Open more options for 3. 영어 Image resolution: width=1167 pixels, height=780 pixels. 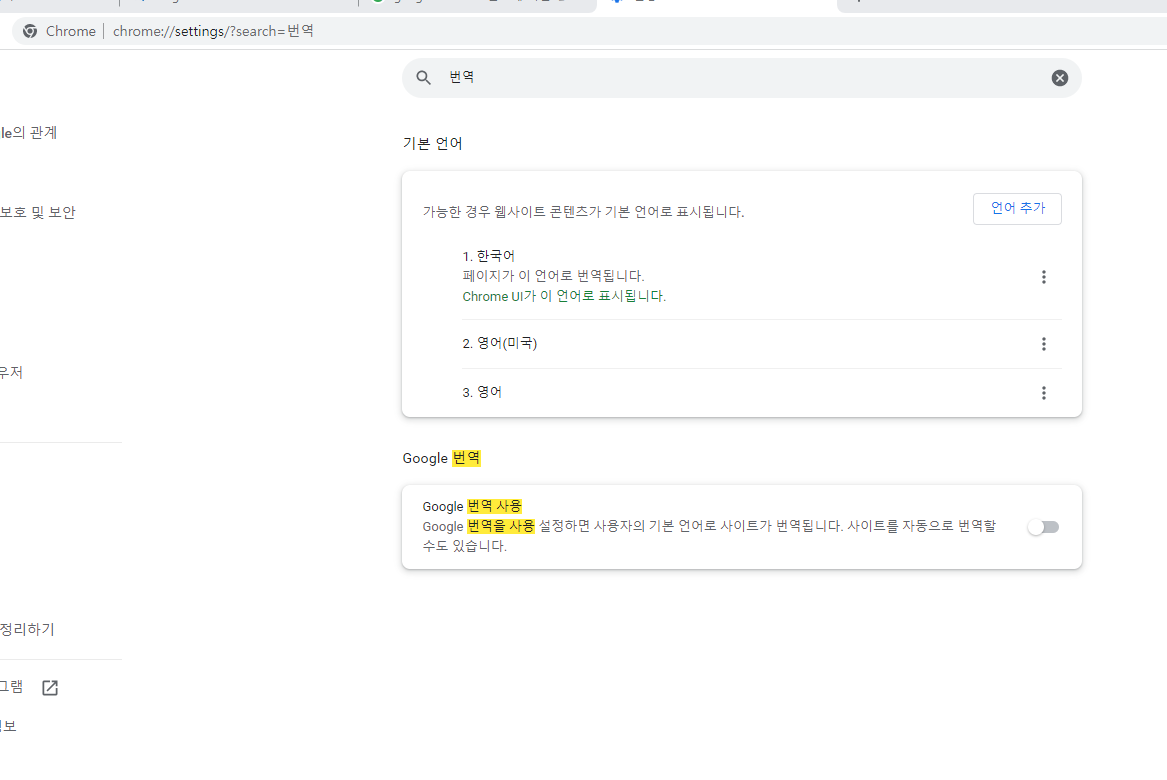point(1043,393)
